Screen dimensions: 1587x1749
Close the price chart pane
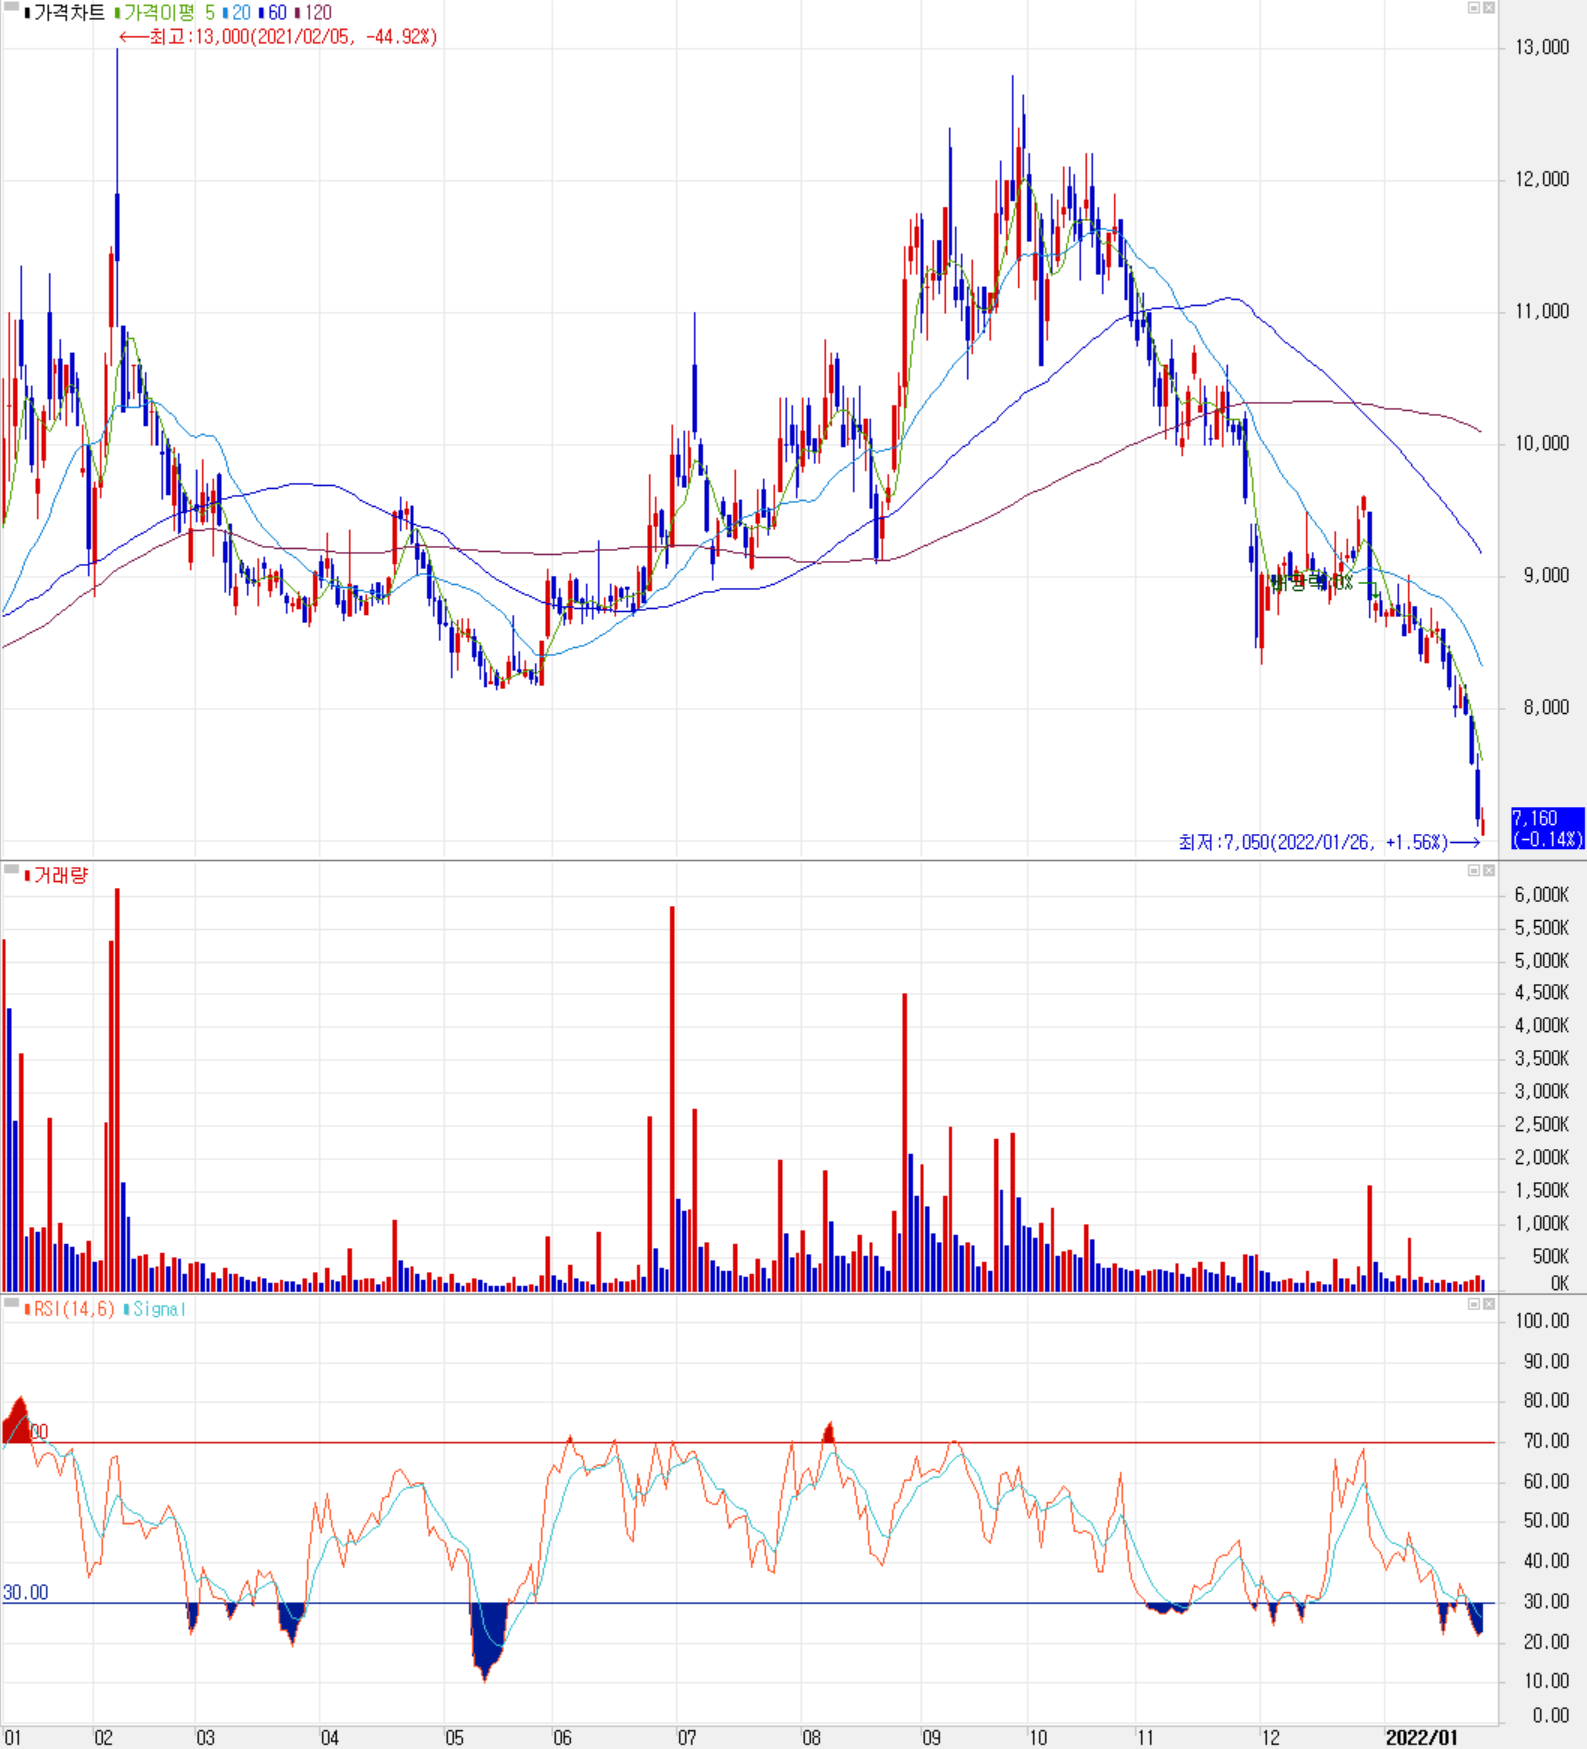pyautogui.click(x=1488, y=8)
